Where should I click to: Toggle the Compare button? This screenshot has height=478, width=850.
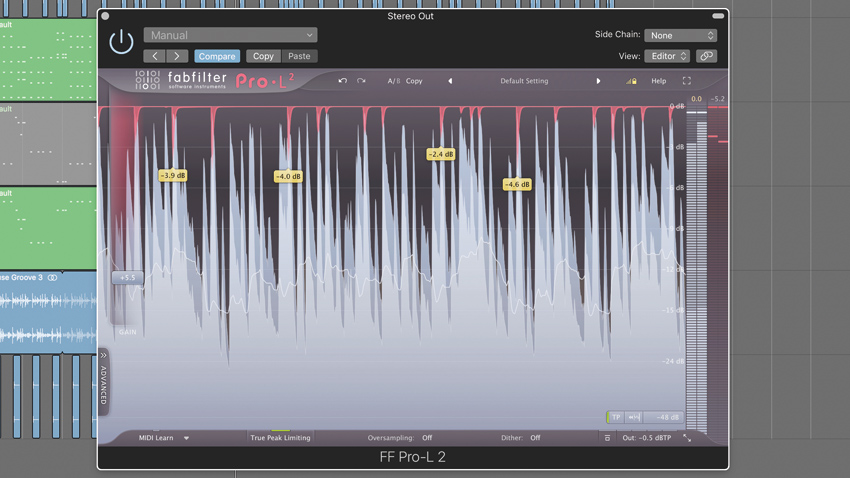pos(217,56)
